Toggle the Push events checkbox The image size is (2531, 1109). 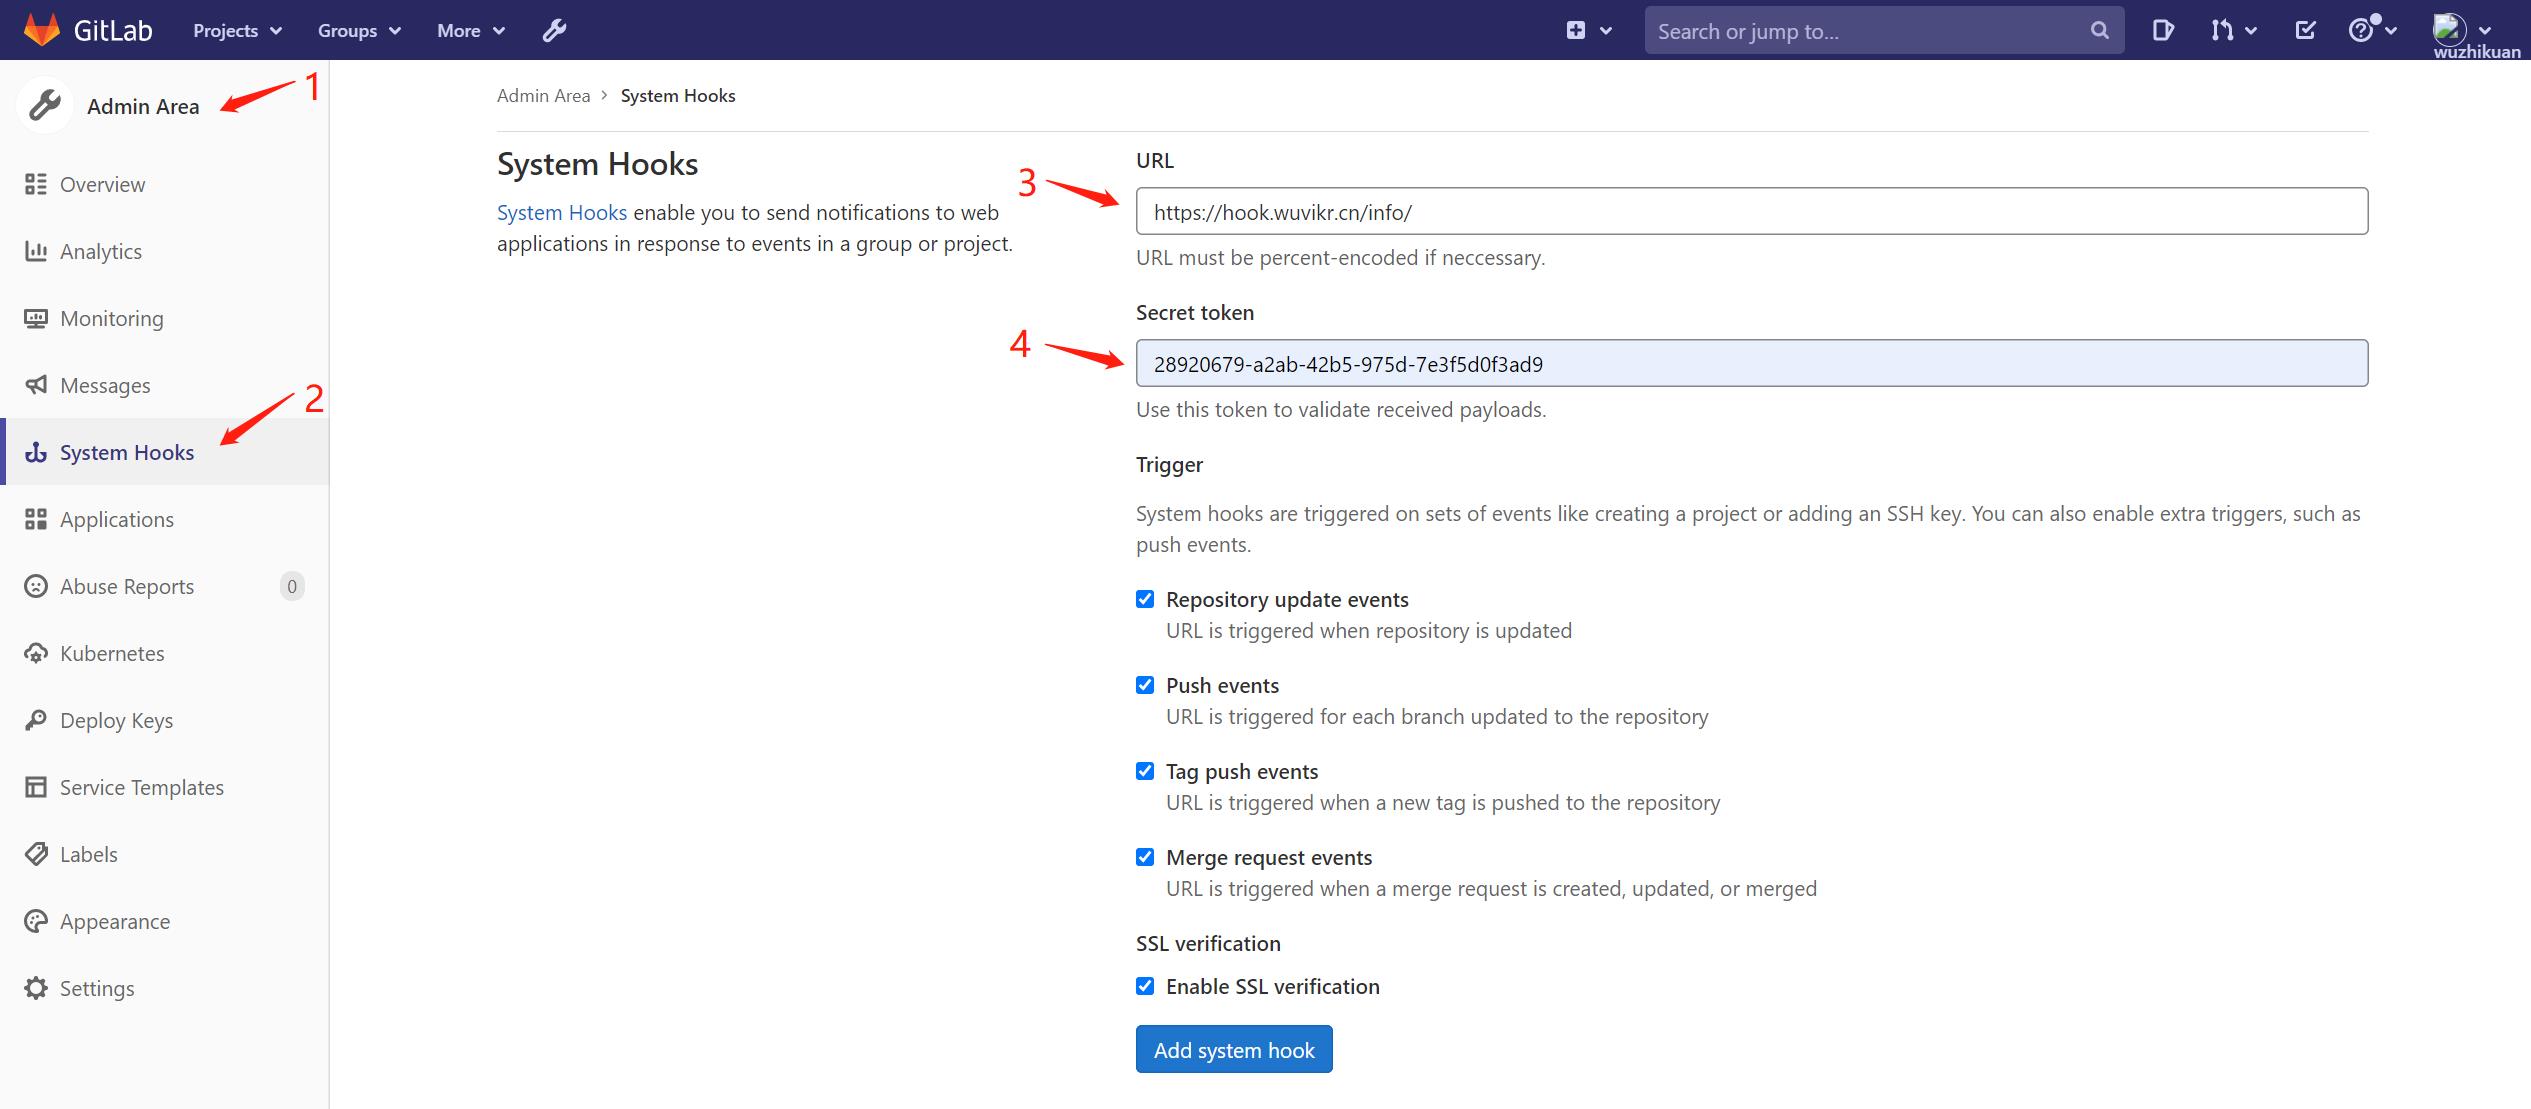(x=1145, y=685)
